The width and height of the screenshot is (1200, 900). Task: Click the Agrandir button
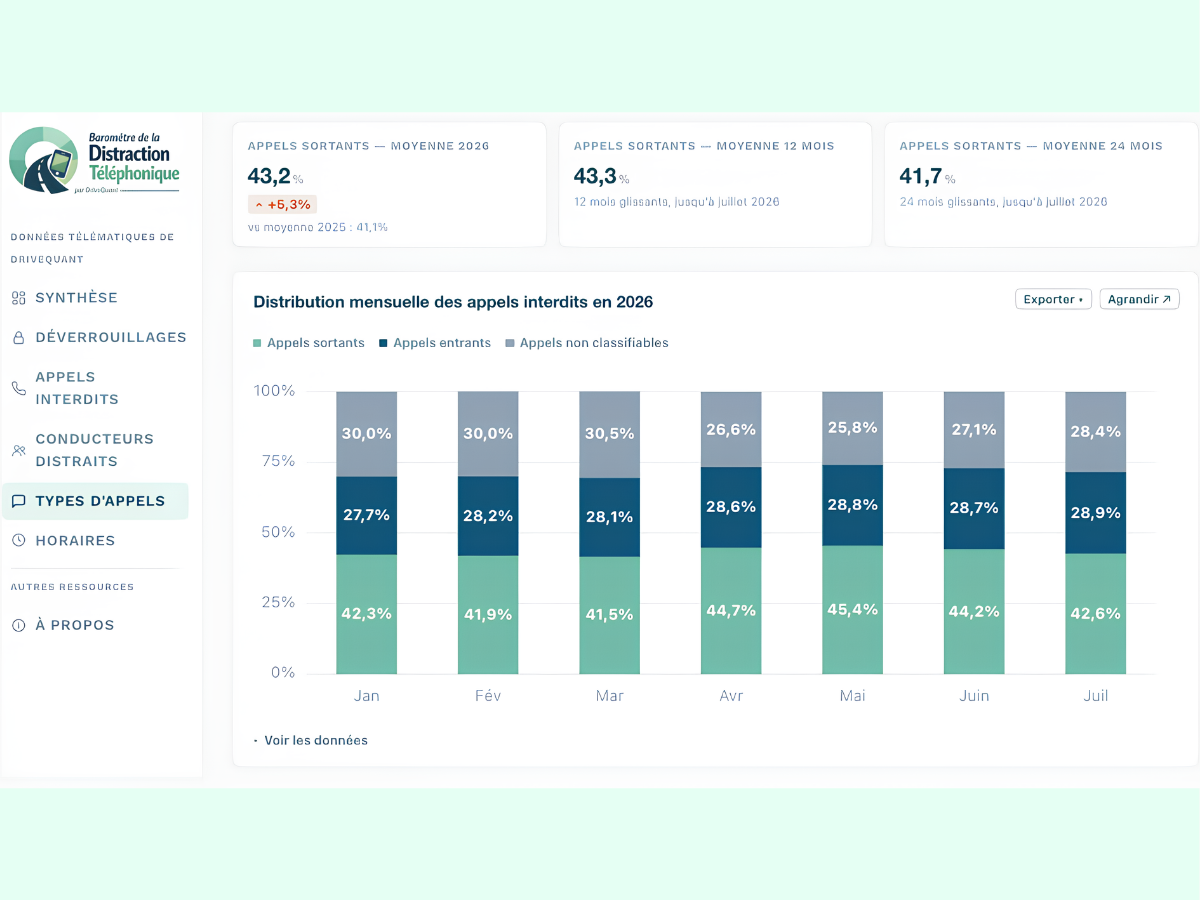1139,299
